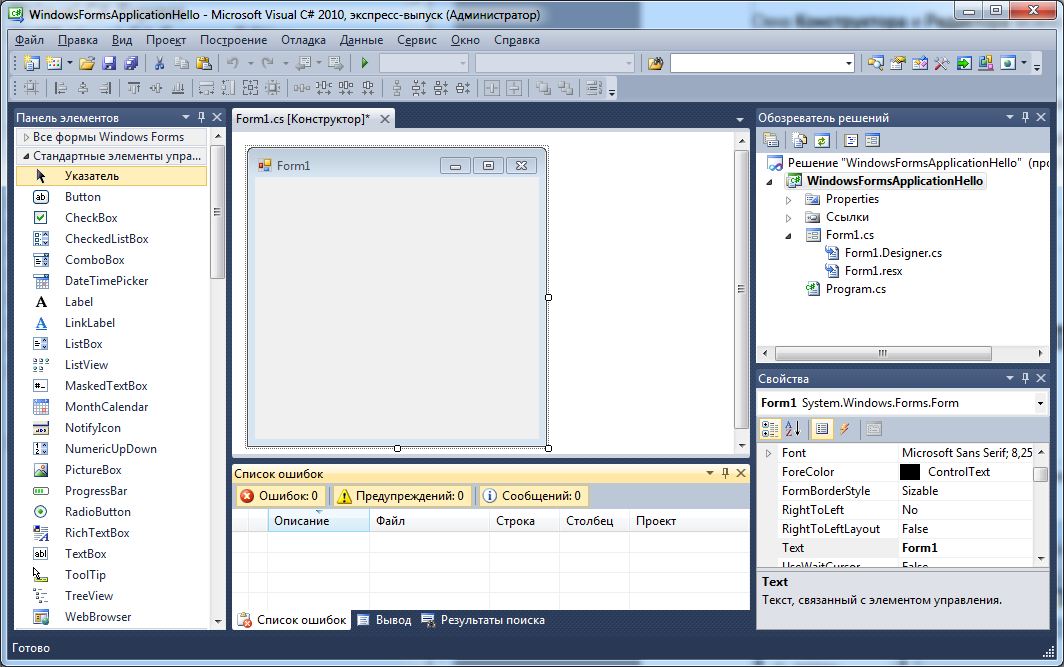Expand Все формы Windows Forms group
Image resolution: width=1064 pixels, height=667 pixels.
tap(26, 137)
